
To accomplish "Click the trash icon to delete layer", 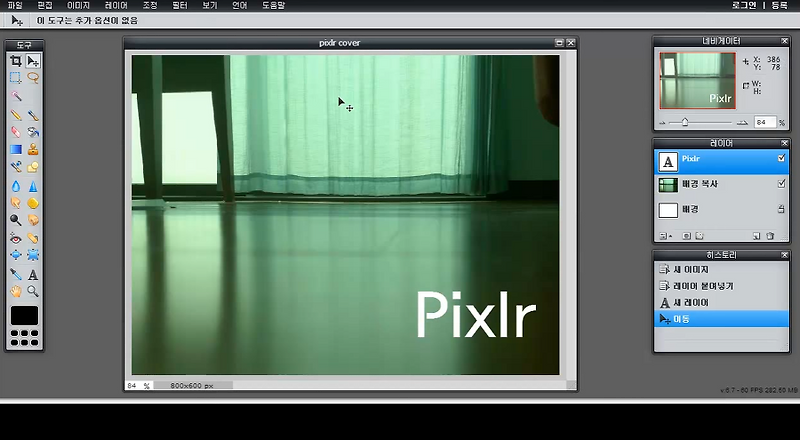I will click(770, 236).
